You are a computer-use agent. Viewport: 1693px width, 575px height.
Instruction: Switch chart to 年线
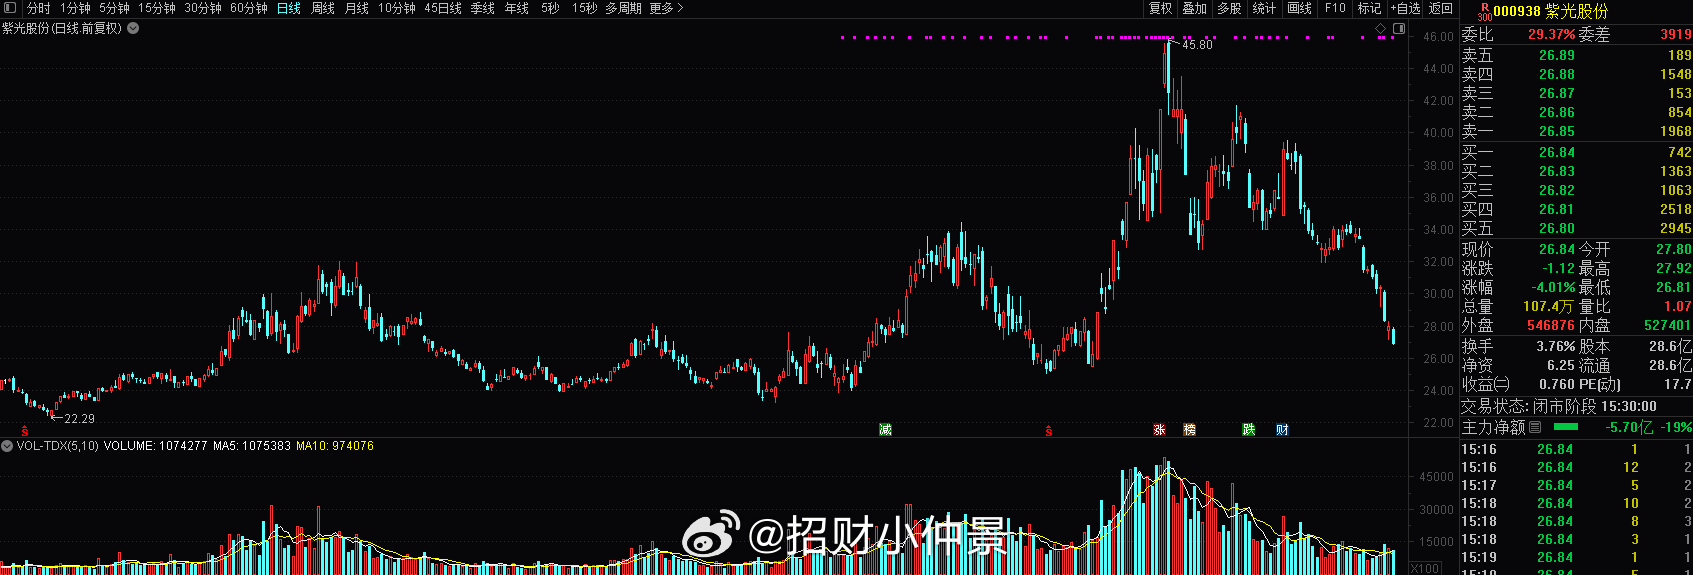click(x=517, y=8)
